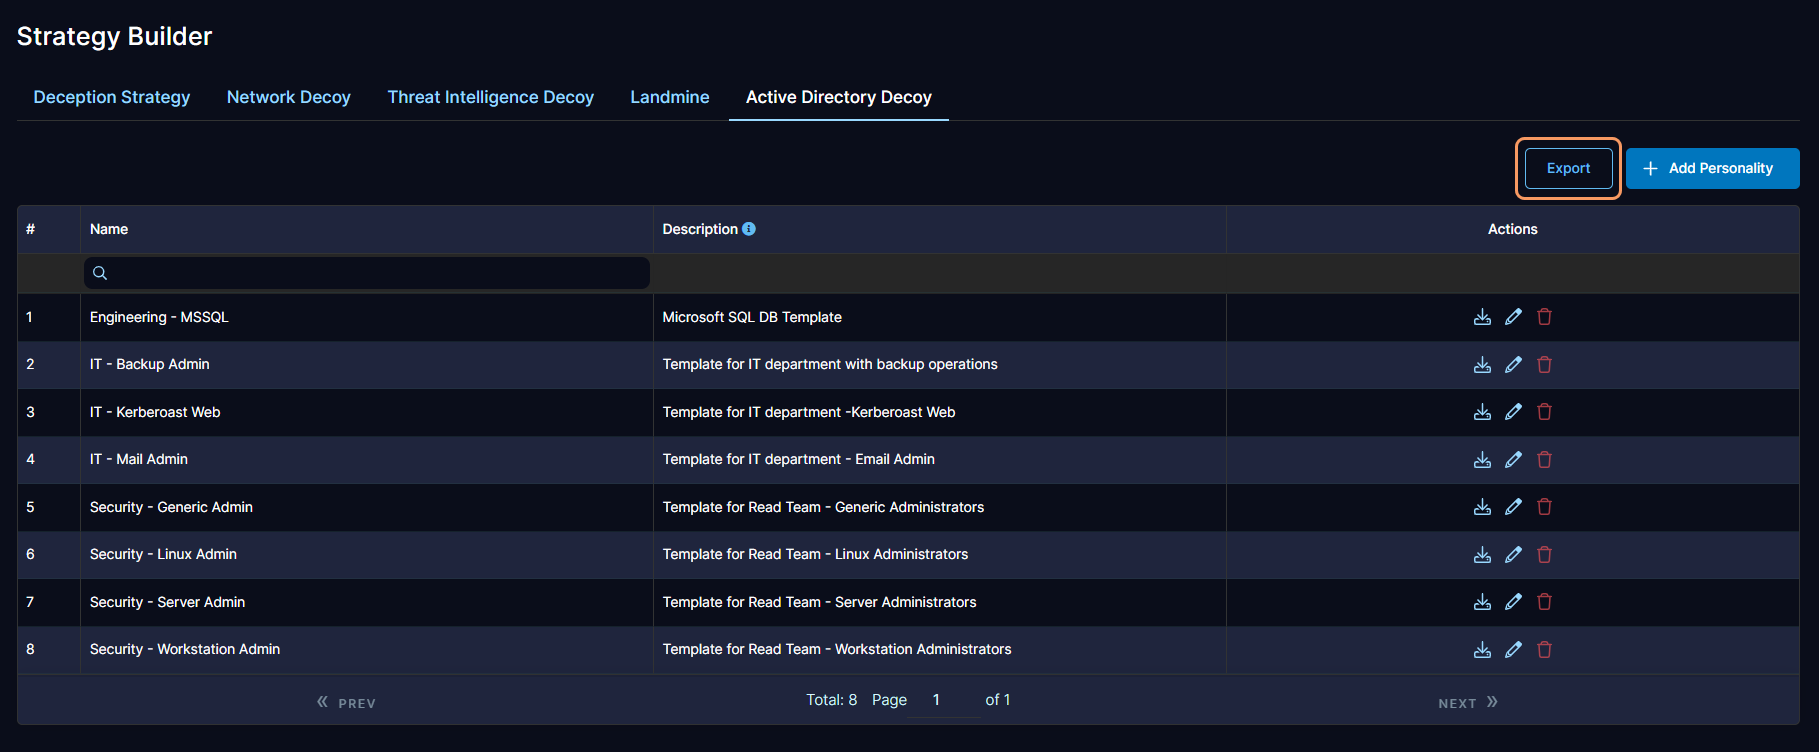Select the Landmine tab

click(x=669, y=97)
